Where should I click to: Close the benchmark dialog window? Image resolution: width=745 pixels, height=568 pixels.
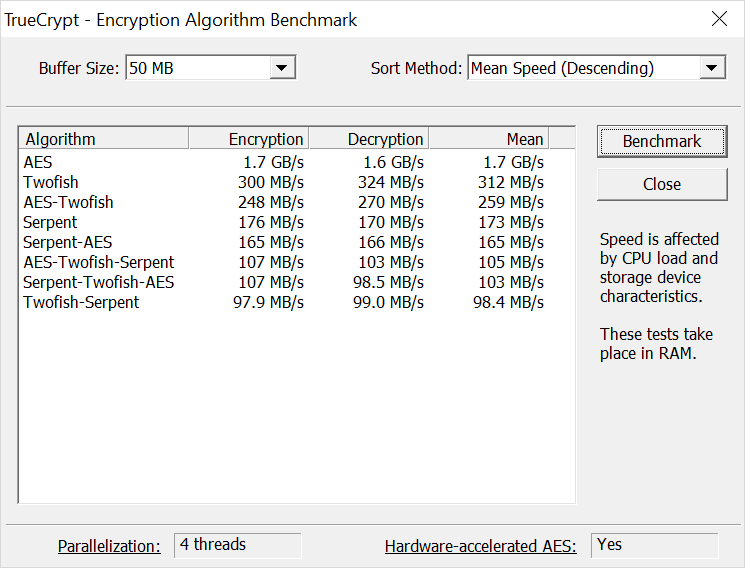coord(719,19)
